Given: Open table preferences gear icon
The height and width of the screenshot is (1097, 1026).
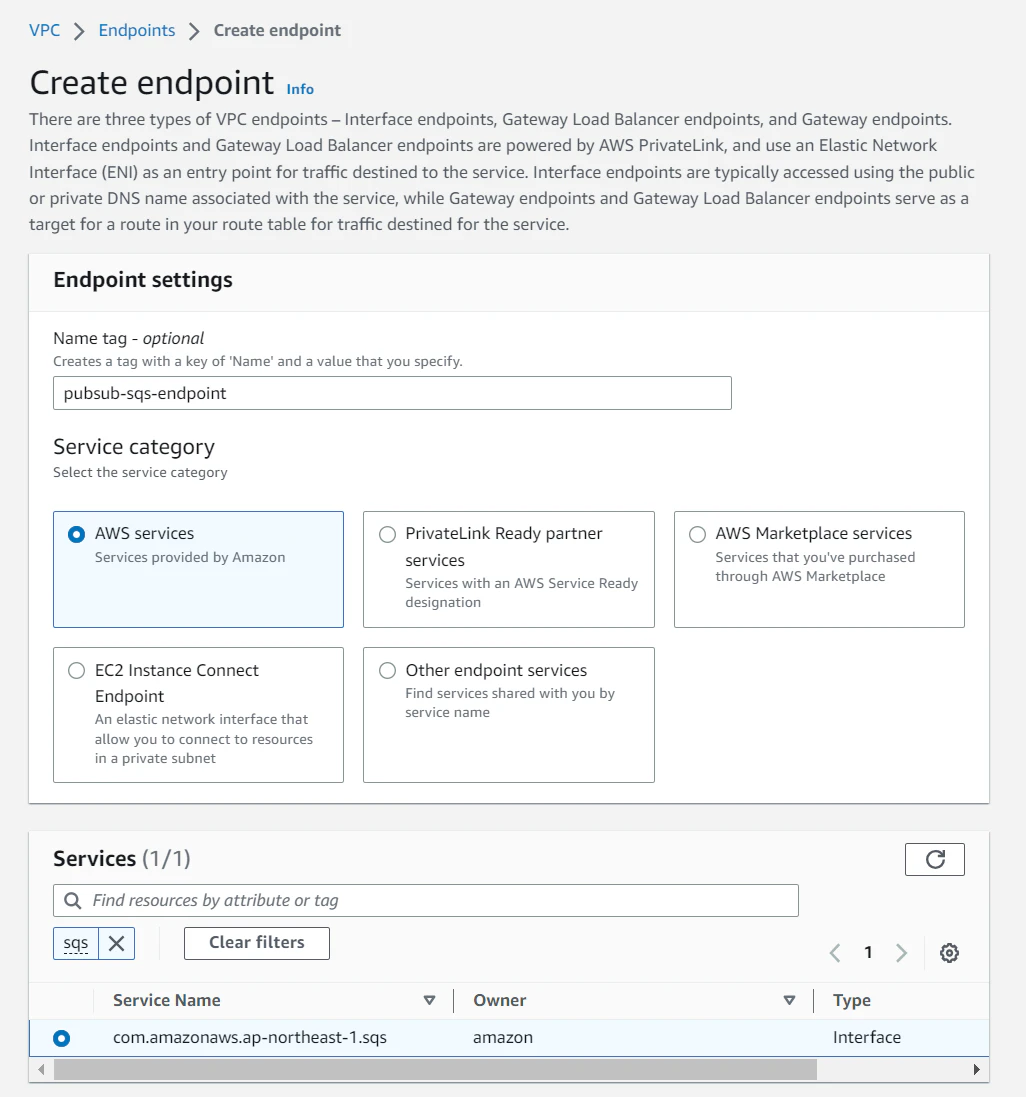Looking at the screenshot, I should [949, 952].
